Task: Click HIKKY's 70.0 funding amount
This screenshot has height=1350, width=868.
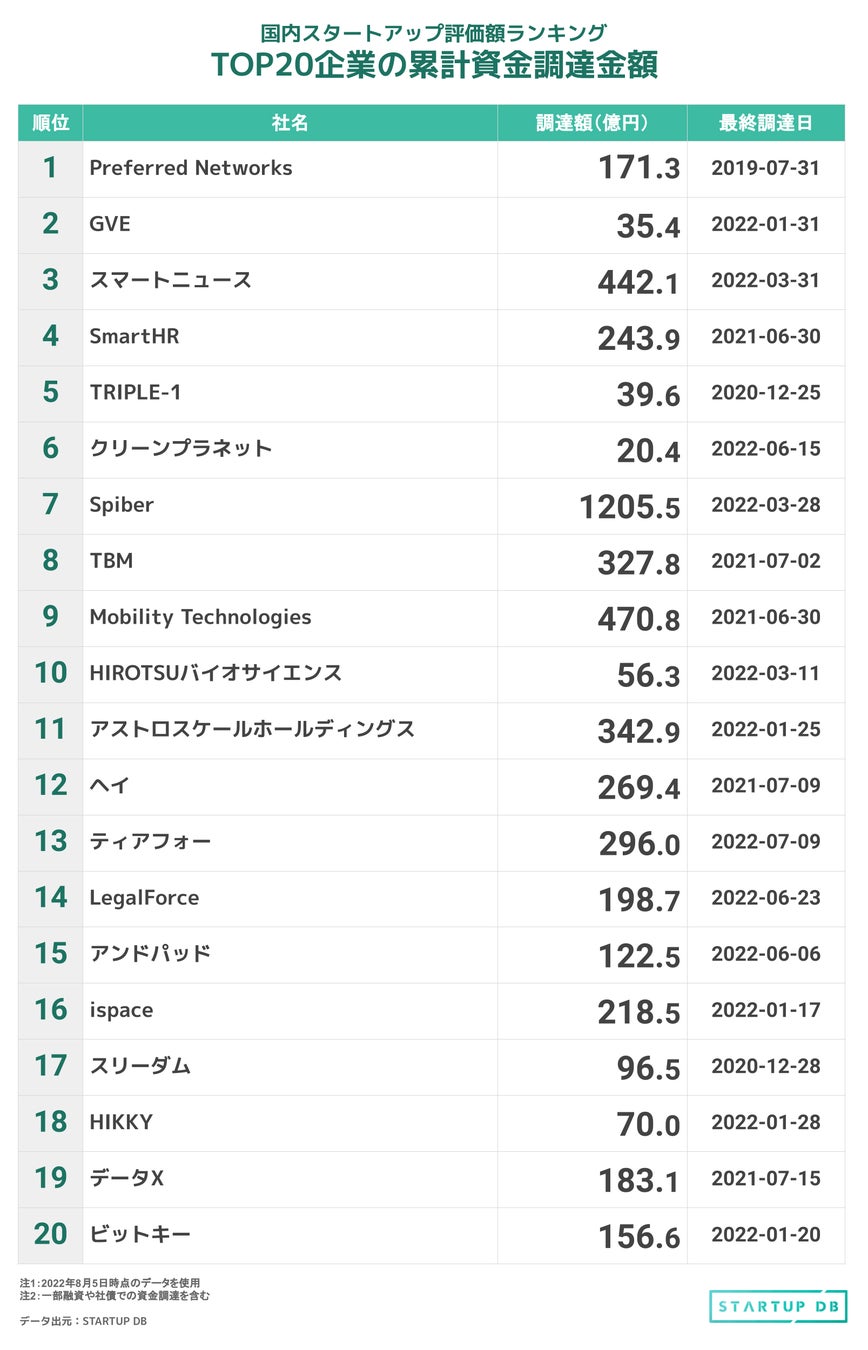Action: (x=648, y=1124)
